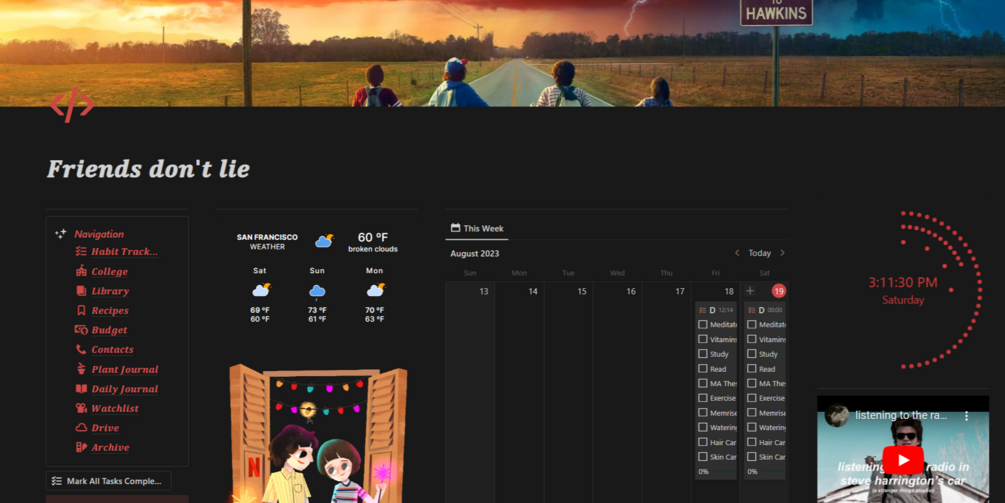
Task: Check Vitamins on Friday 18
Action: (x=703, y=340)
